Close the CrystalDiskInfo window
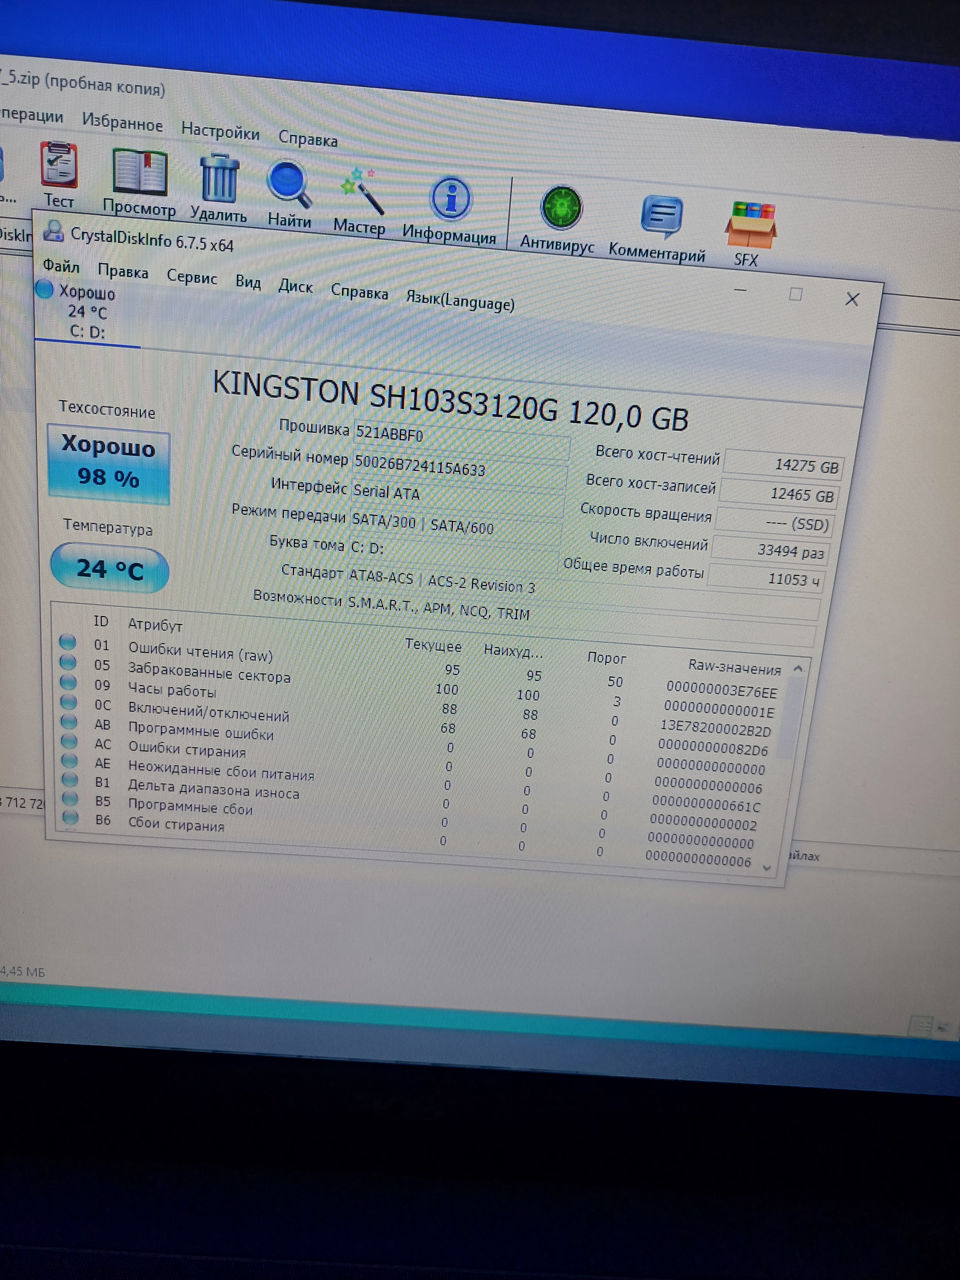Screen dimensions: 960x1280 (852, 299)
